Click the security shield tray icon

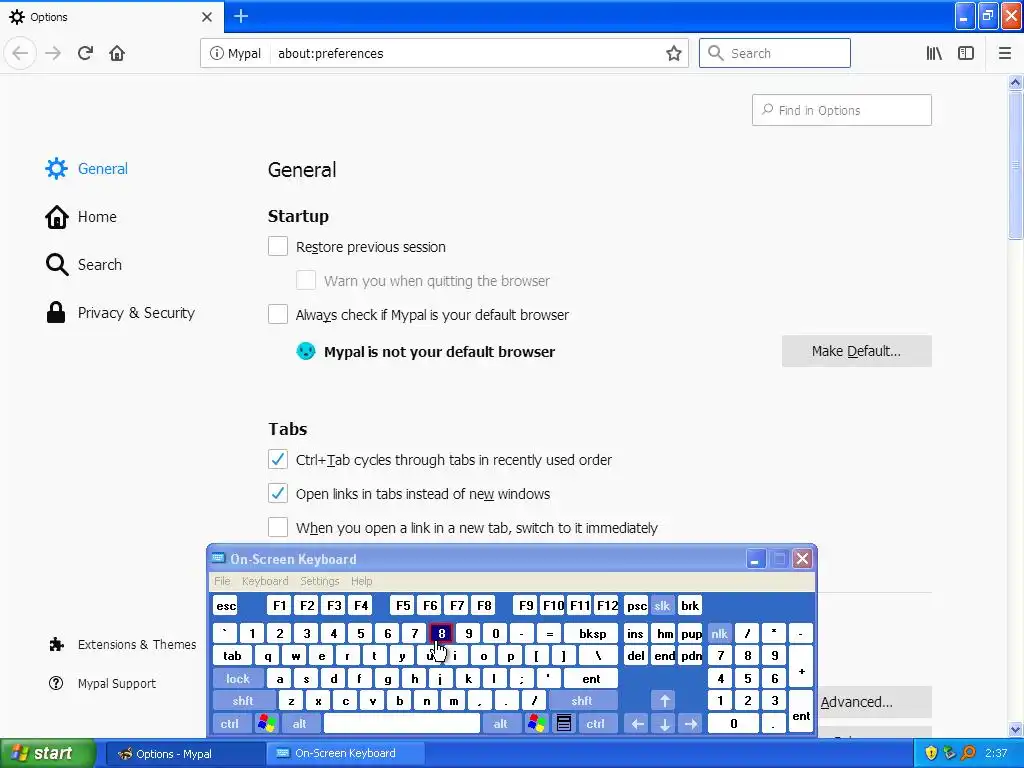click(x=931, y=753)
